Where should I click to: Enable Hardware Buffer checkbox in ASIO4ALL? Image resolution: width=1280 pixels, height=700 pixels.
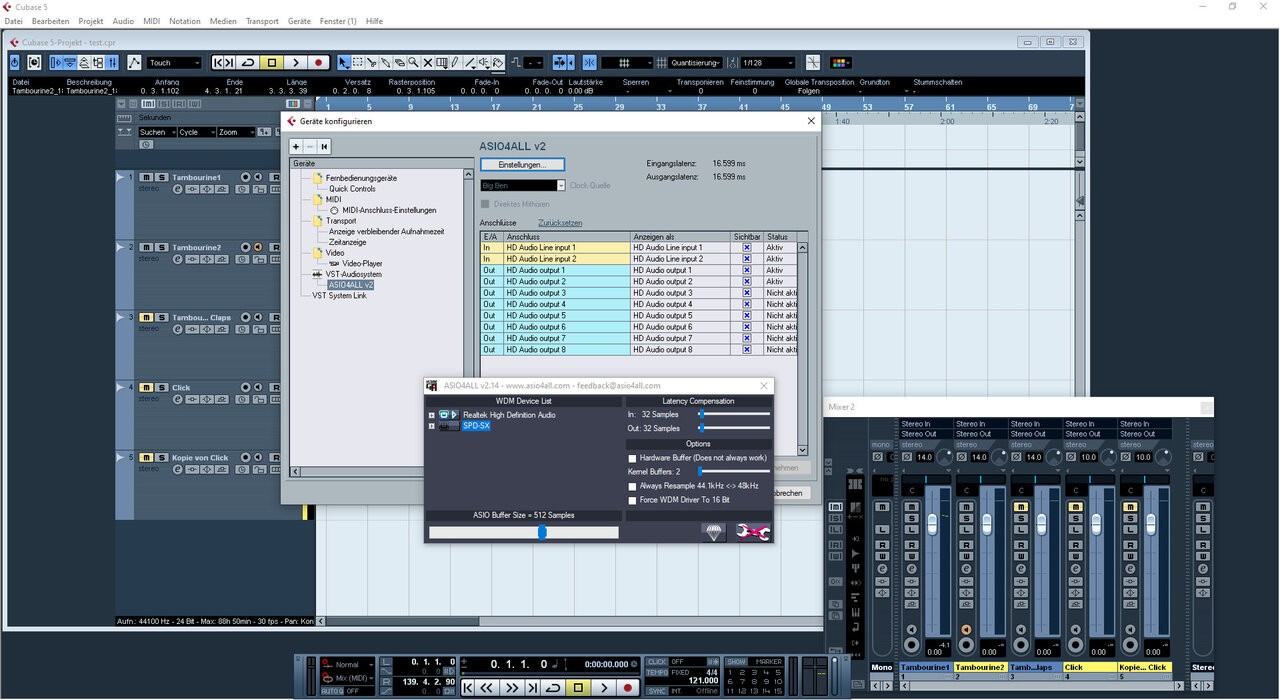(x=632, y=458)
